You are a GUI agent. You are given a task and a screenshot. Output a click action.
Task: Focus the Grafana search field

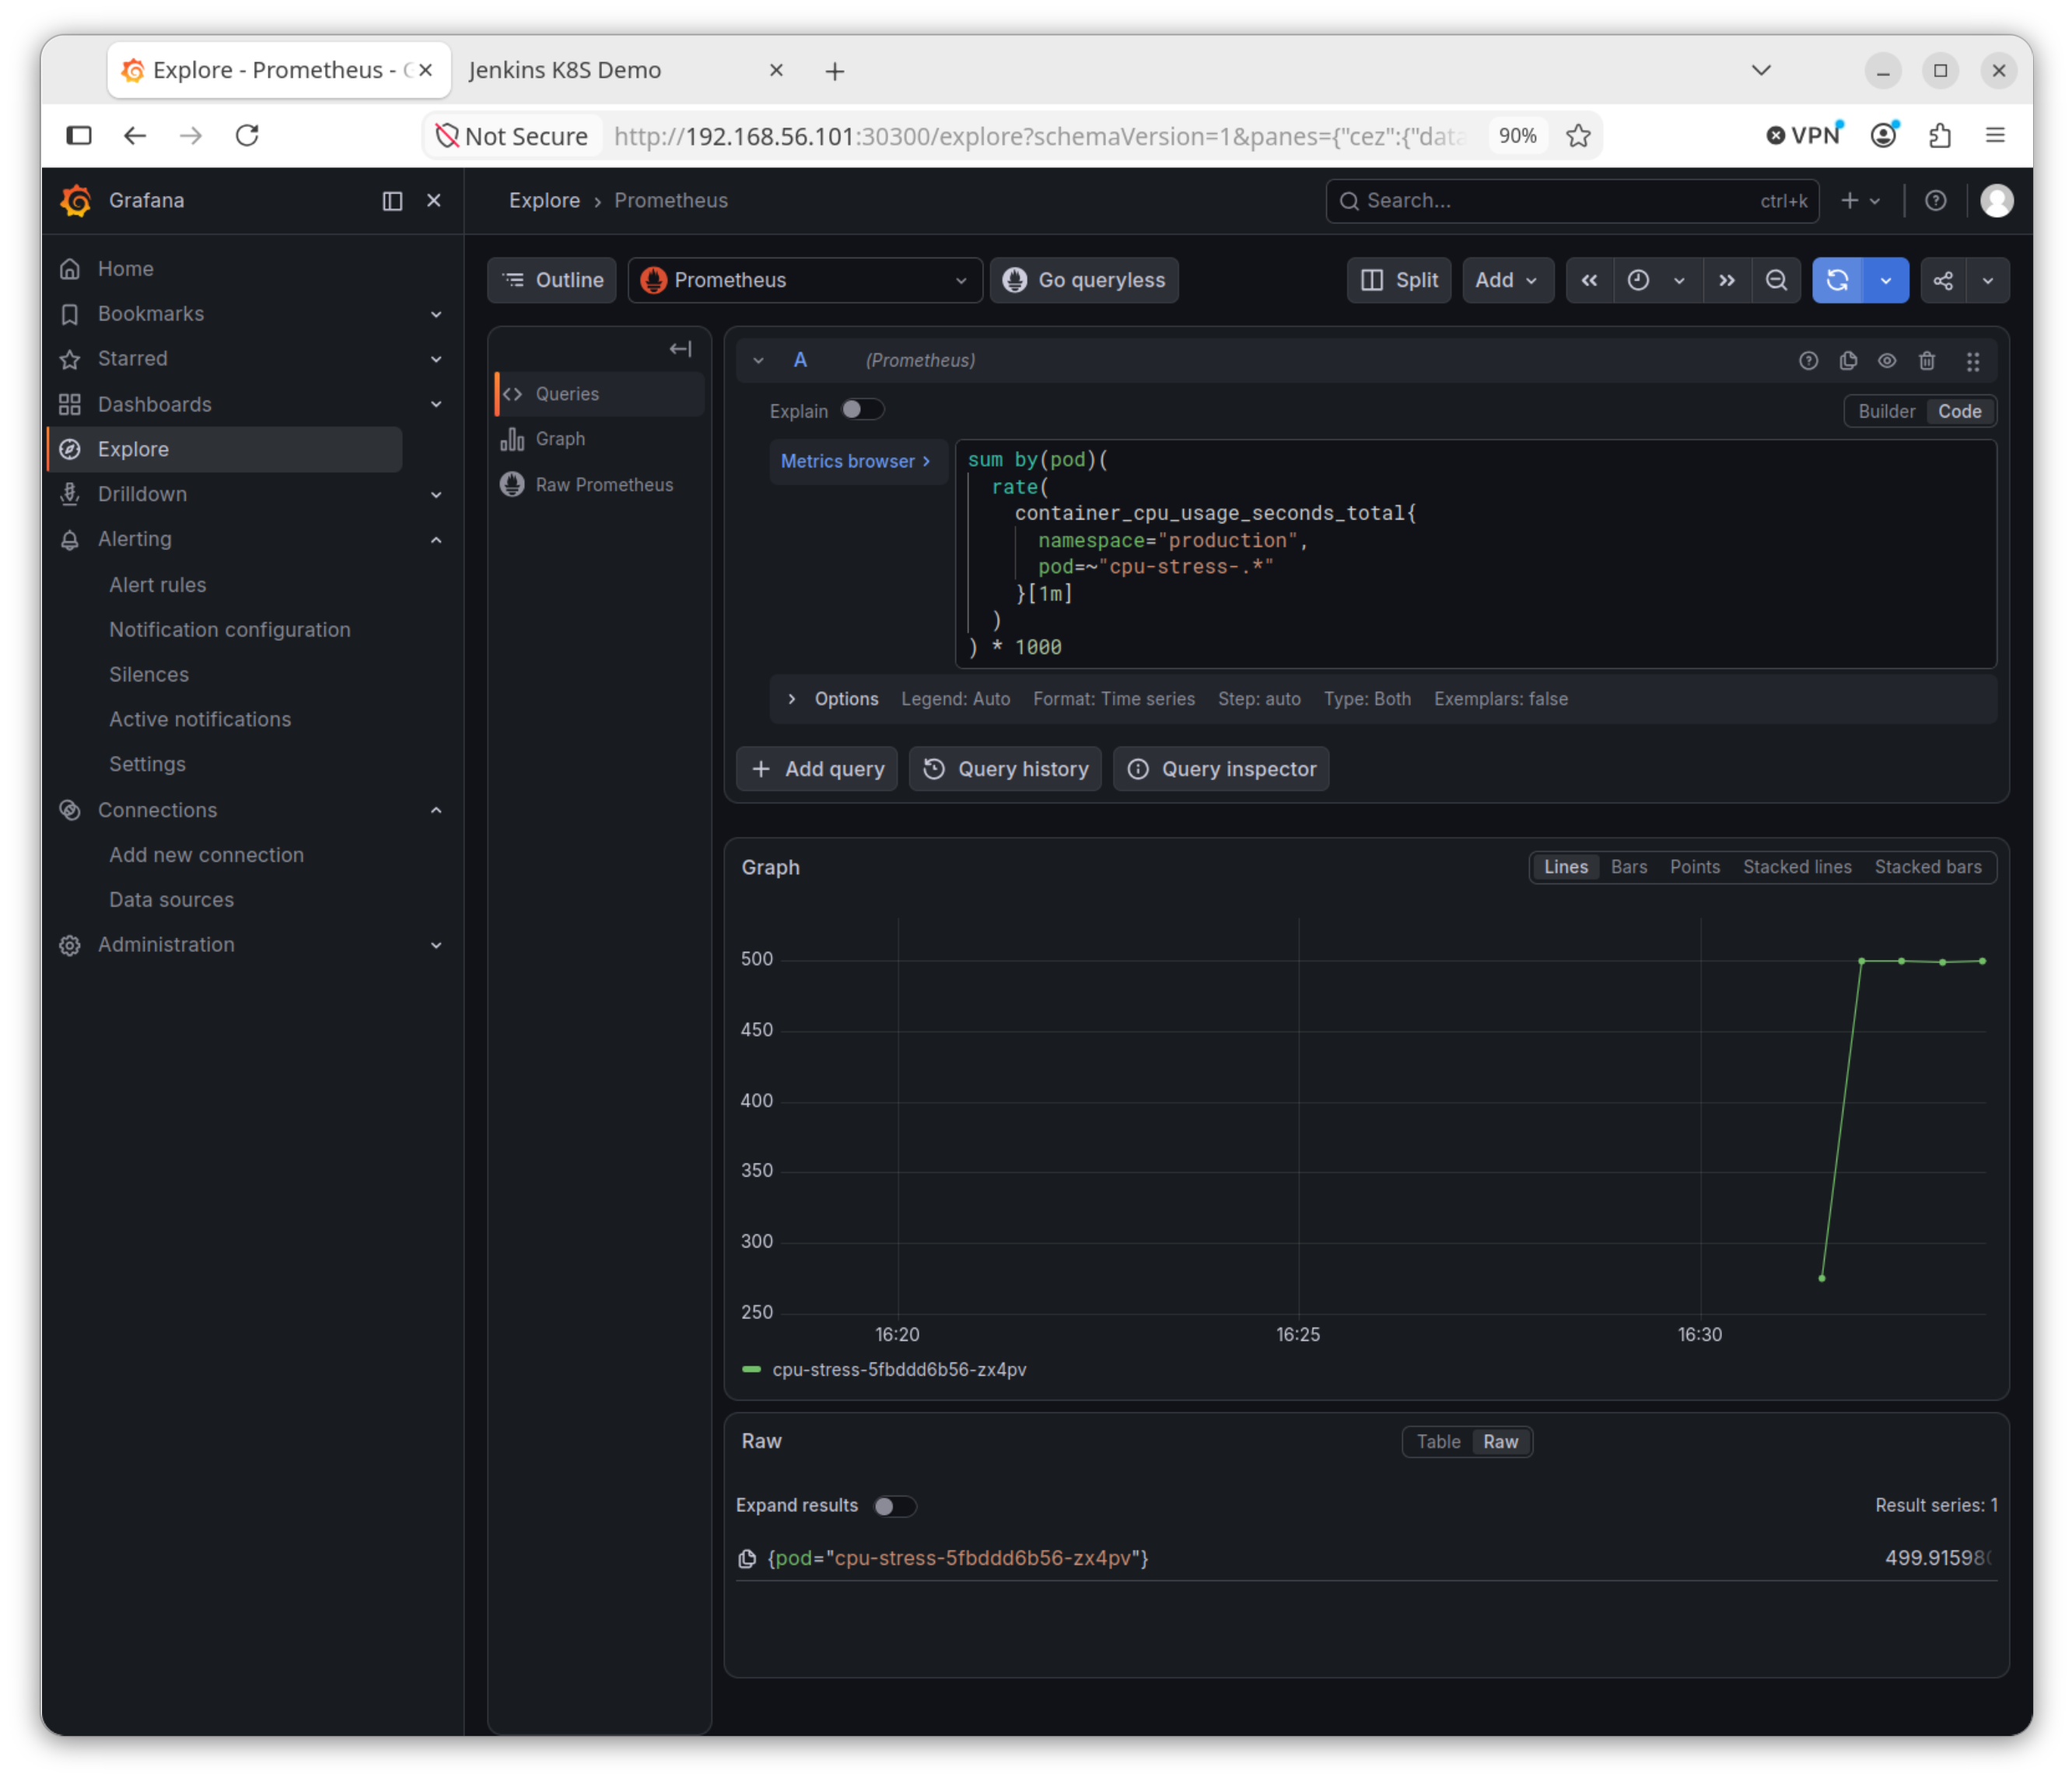[x=1572, y=201]
